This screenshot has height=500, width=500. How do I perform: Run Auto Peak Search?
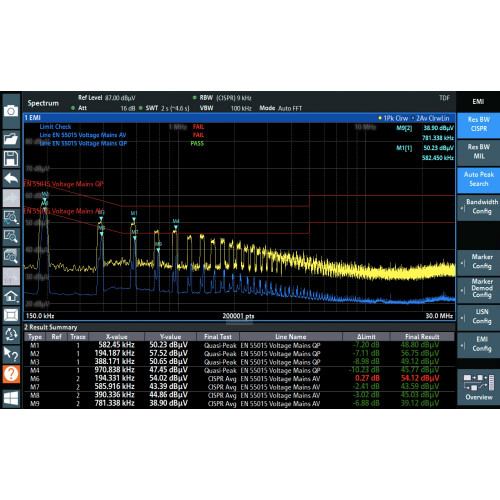click(478, 179)
